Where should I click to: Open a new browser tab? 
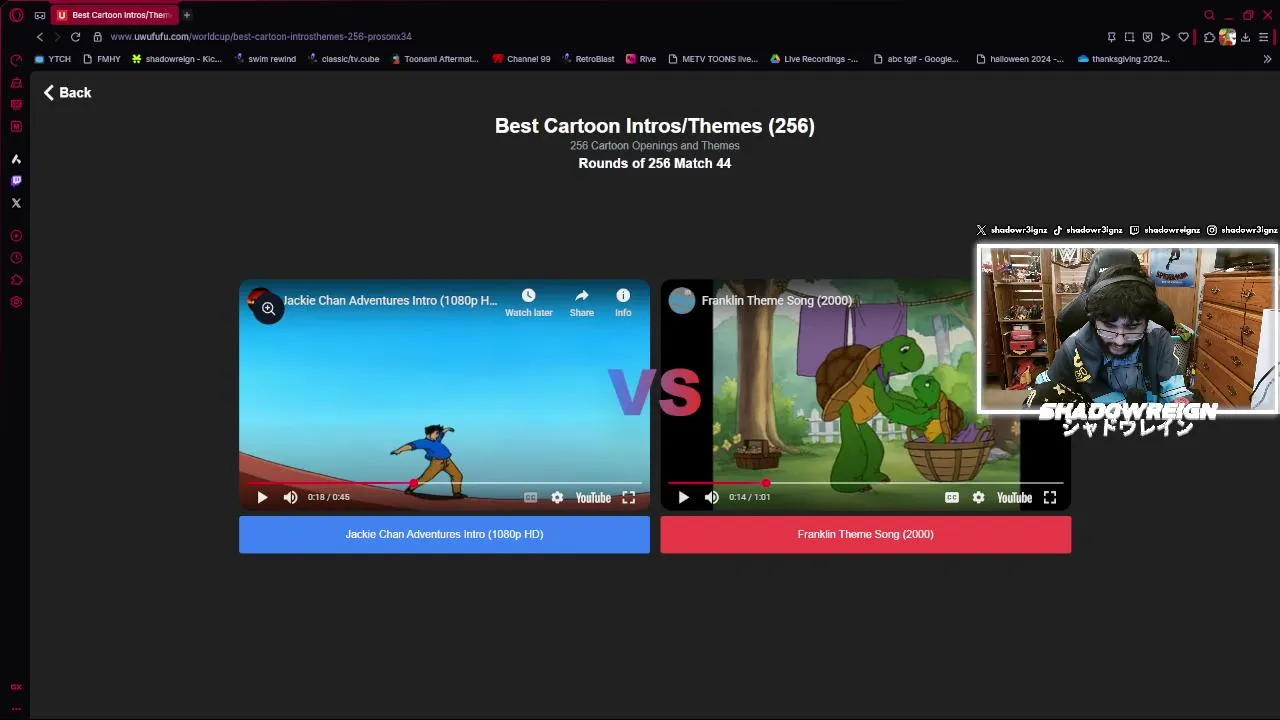coord(187,15)
